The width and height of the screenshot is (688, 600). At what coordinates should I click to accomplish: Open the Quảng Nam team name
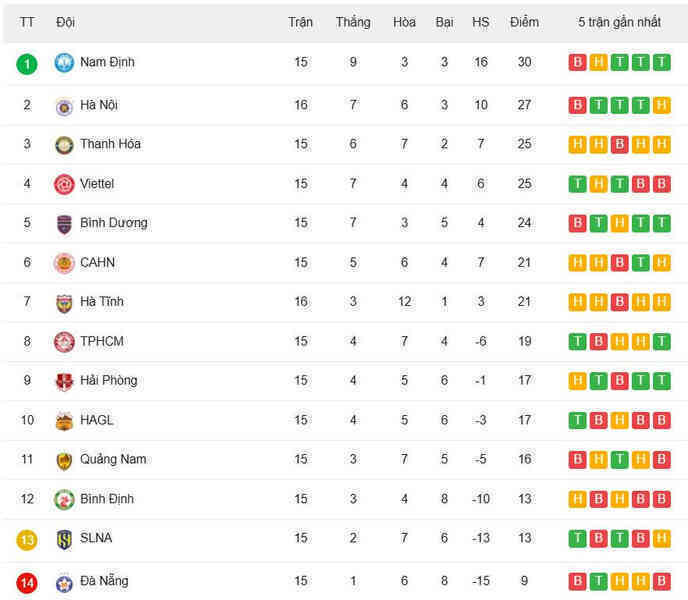tap(113, 459)
